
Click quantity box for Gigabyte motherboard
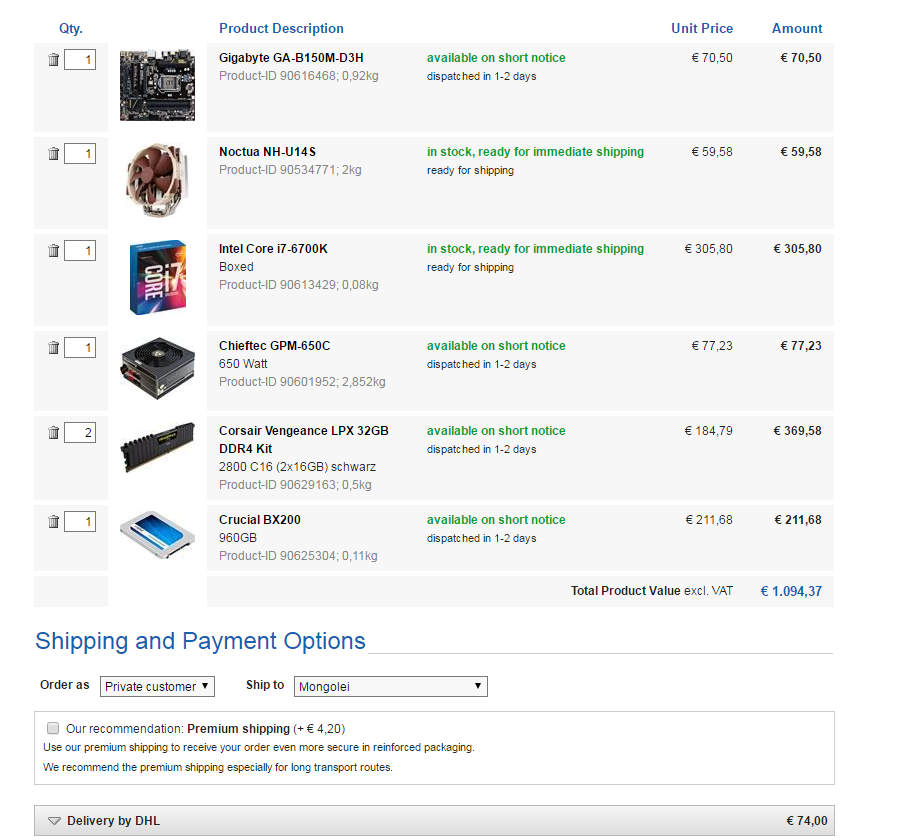tap(80, 60)
